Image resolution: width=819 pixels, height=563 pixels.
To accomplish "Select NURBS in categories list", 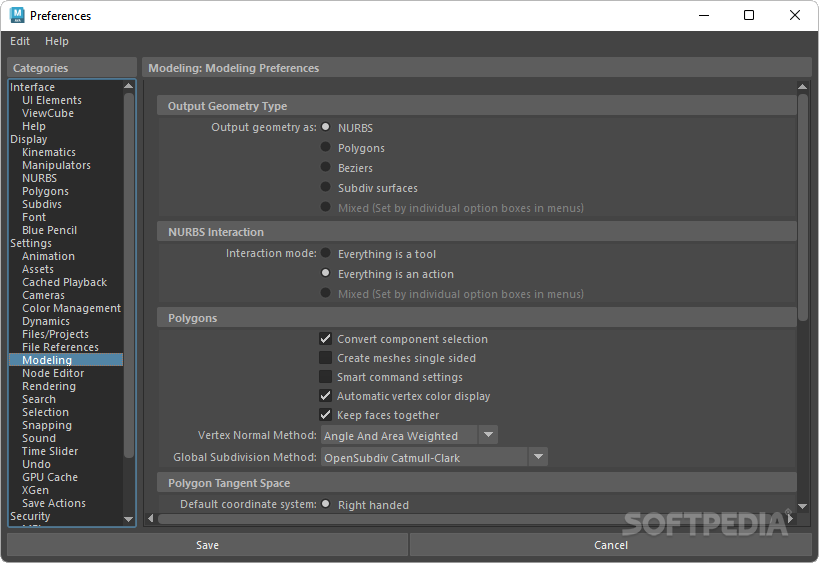I will [x=39, y=179].
